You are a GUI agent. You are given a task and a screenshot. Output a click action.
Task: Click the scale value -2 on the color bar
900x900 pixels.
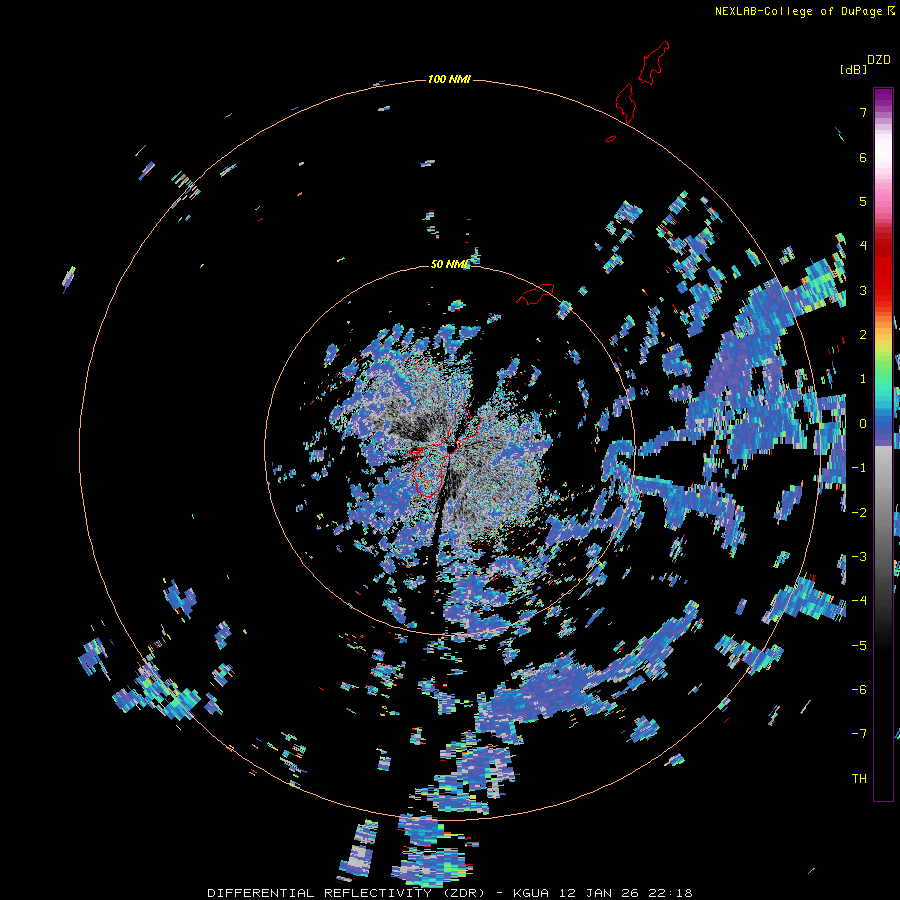(859, 512)
